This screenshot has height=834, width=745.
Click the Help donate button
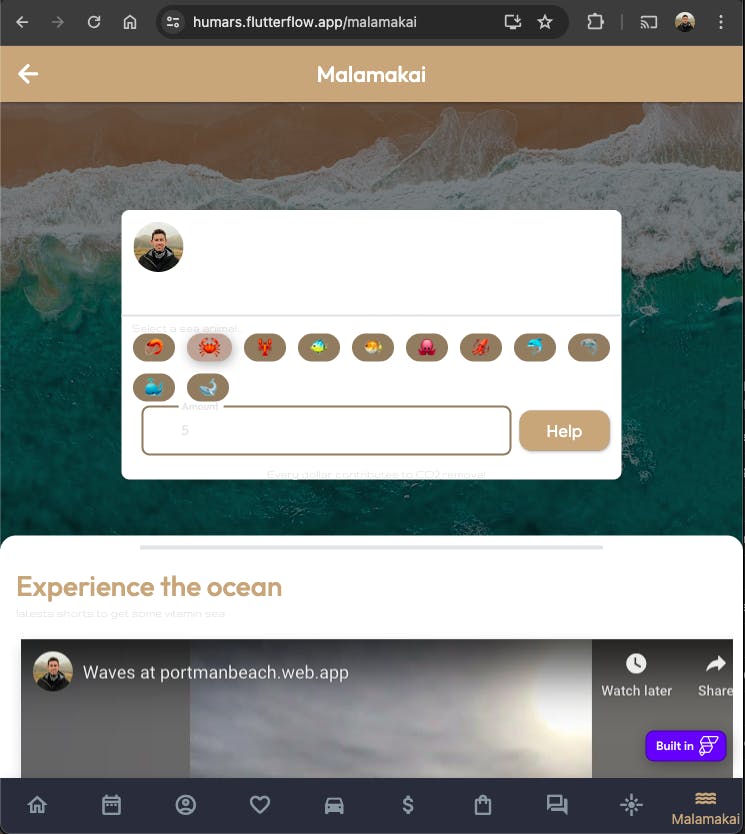564,431
